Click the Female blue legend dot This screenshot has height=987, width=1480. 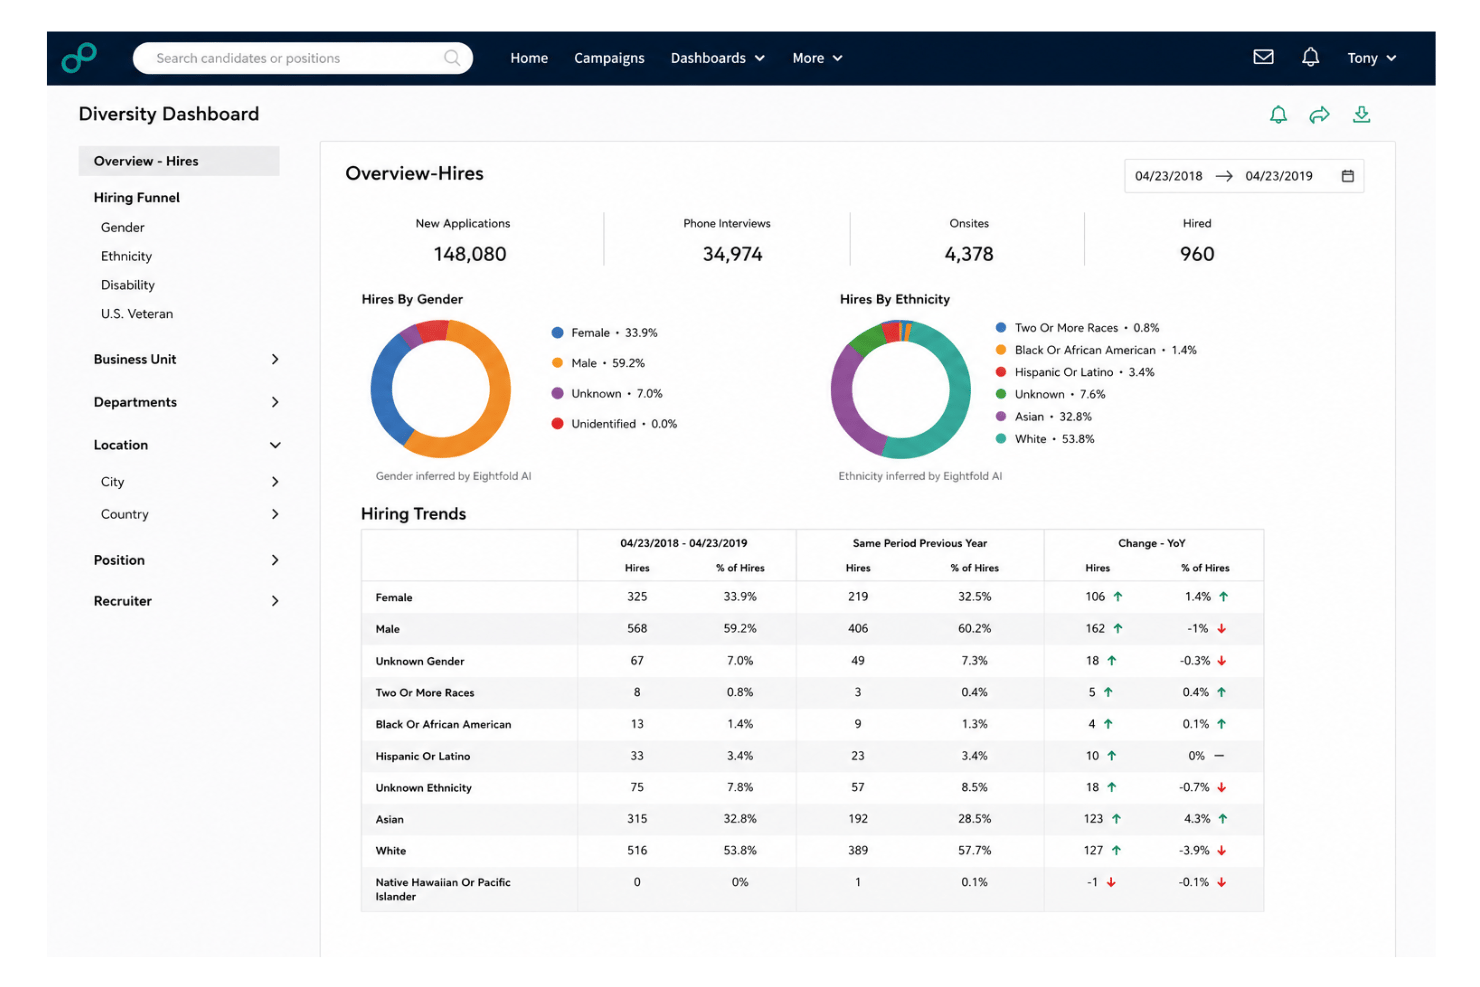(x=557, y=333)
